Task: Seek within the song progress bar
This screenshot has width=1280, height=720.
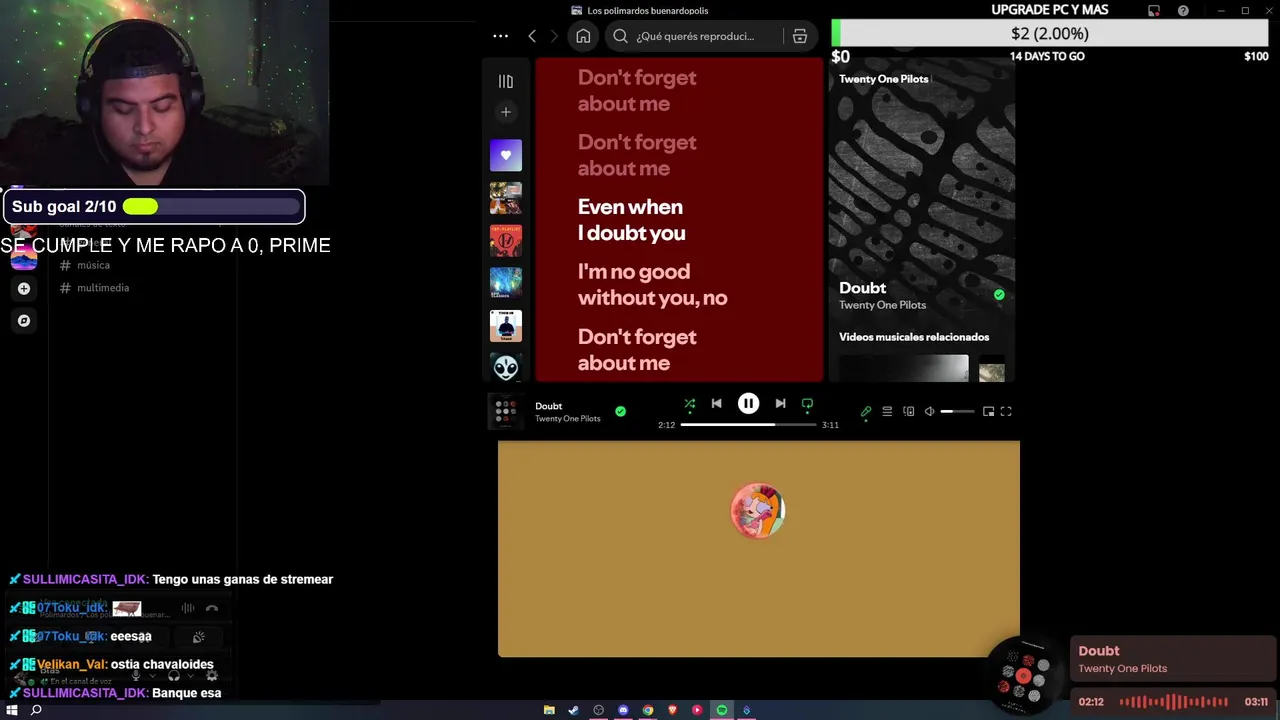Action: point(748,425)
